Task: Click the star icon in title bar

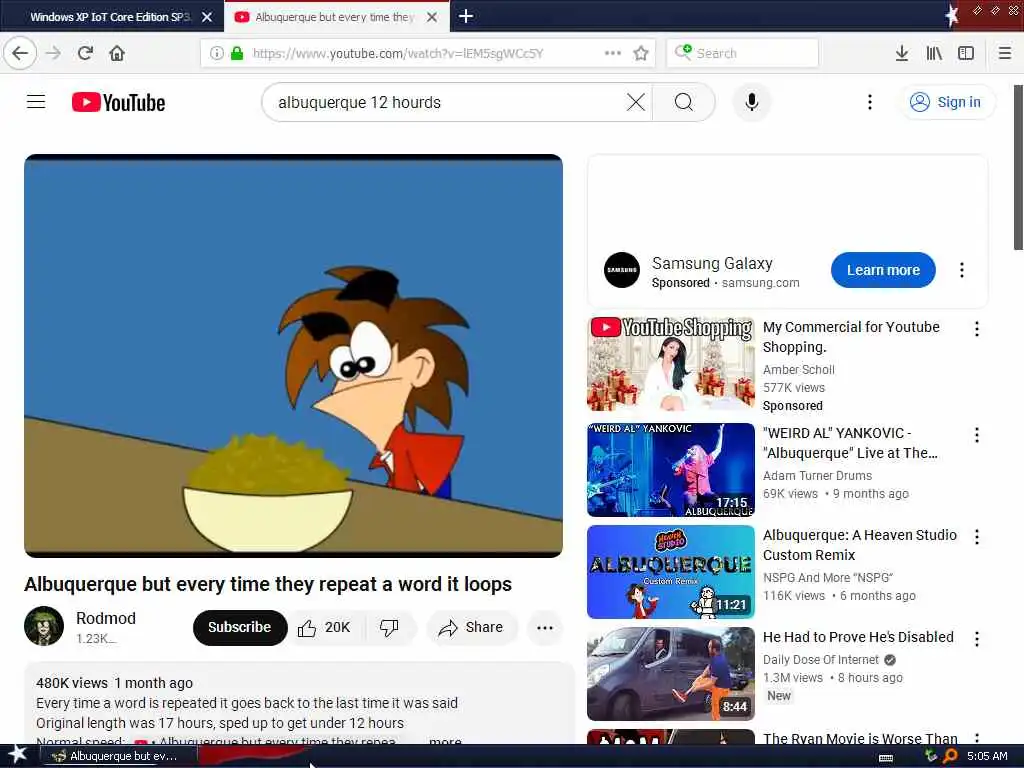Action: click(952, 16)
